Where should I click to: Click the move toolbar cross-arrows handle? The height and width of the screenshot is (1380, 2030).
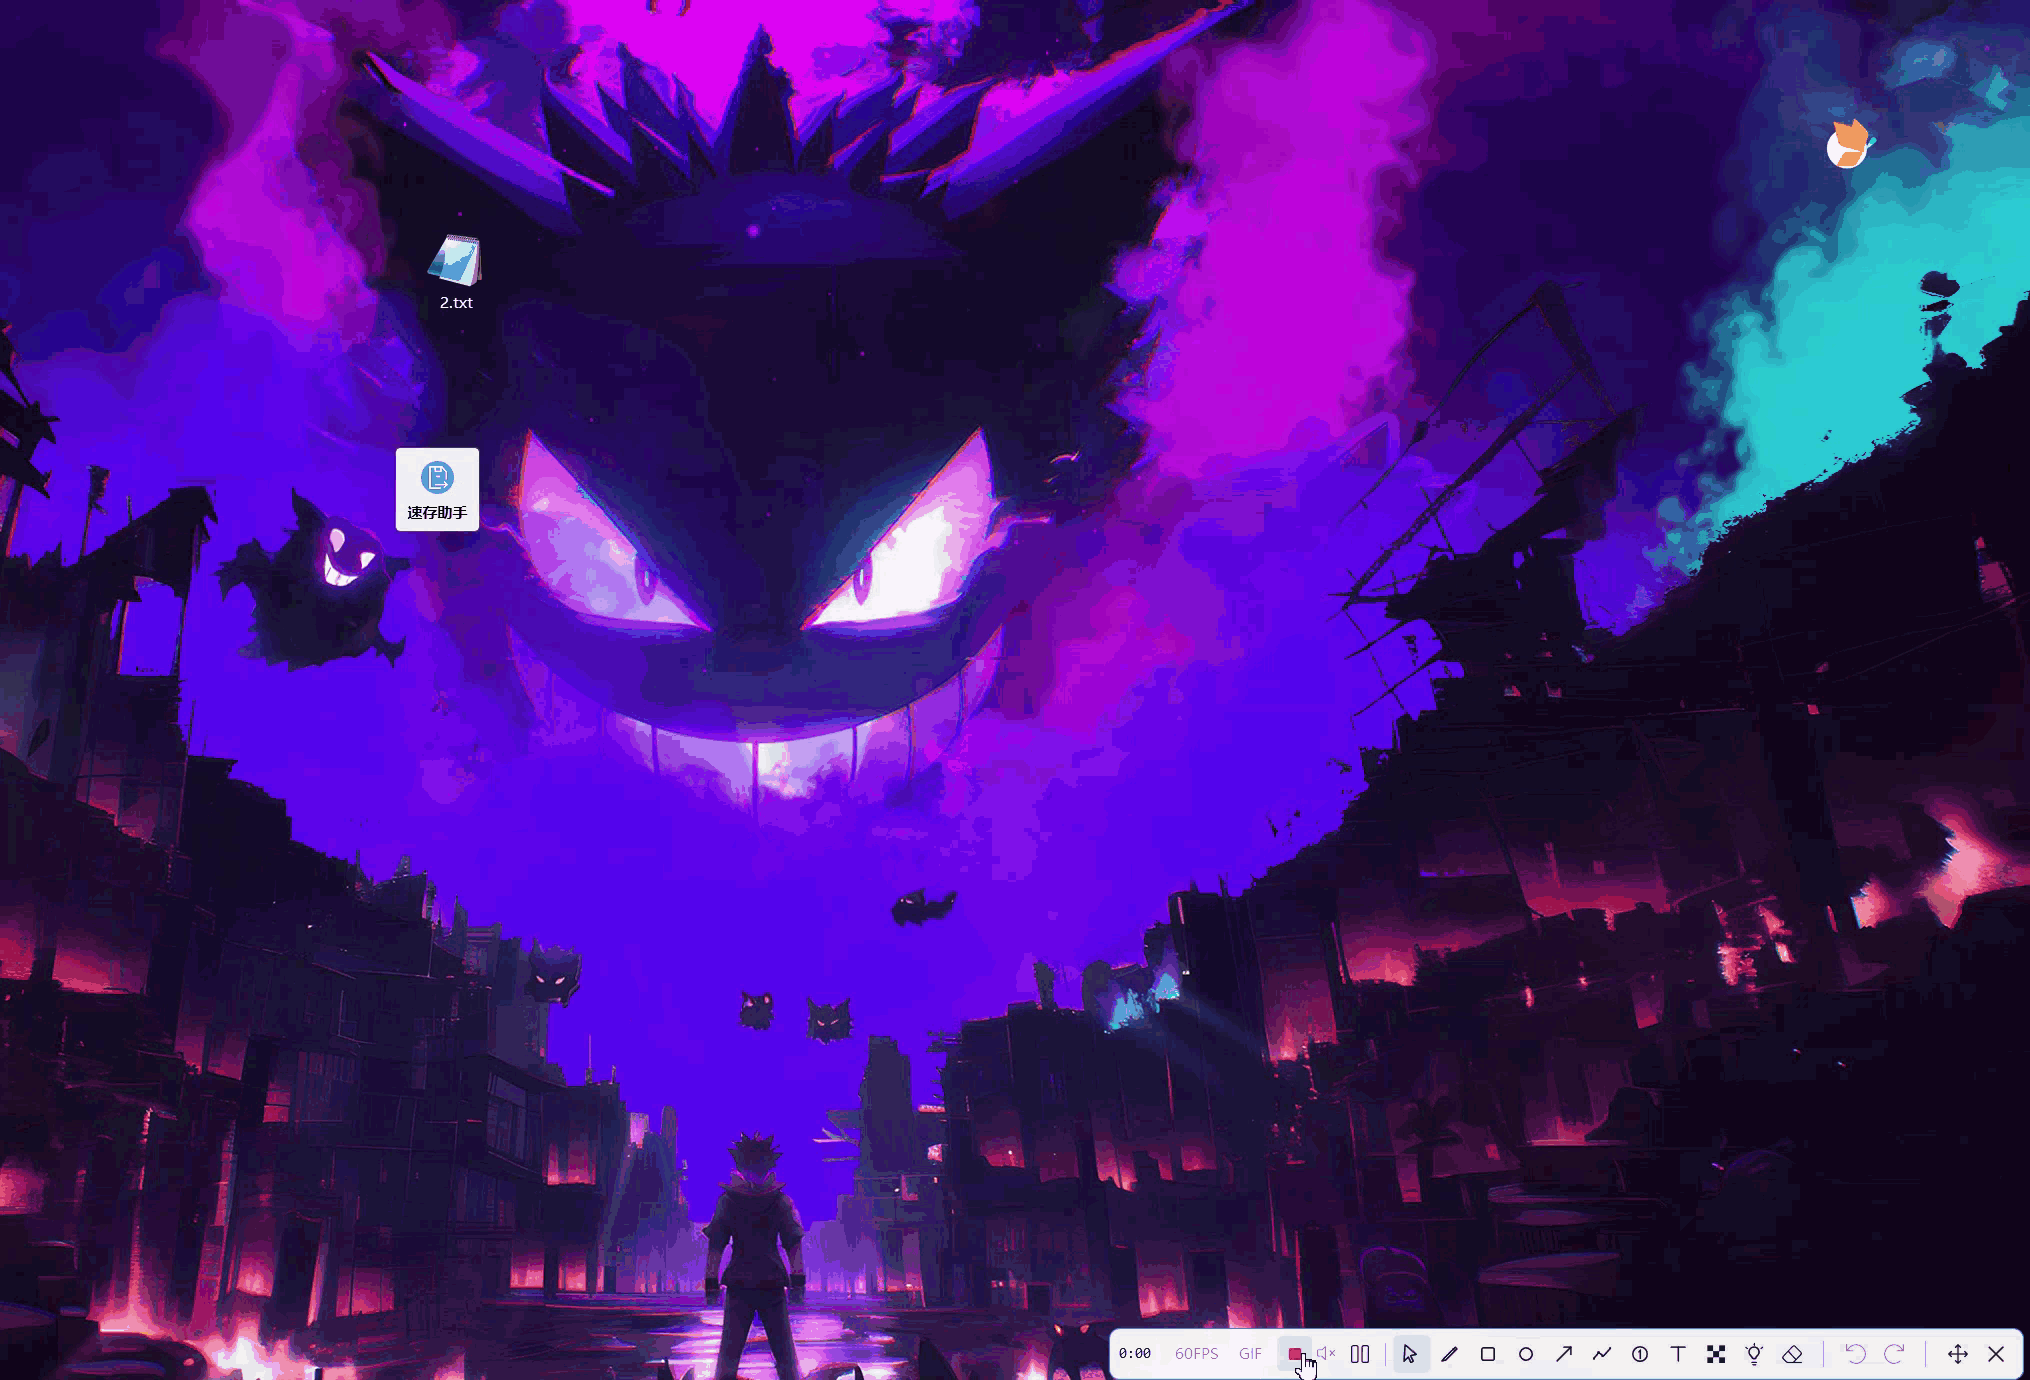tap(1958, 1354)
